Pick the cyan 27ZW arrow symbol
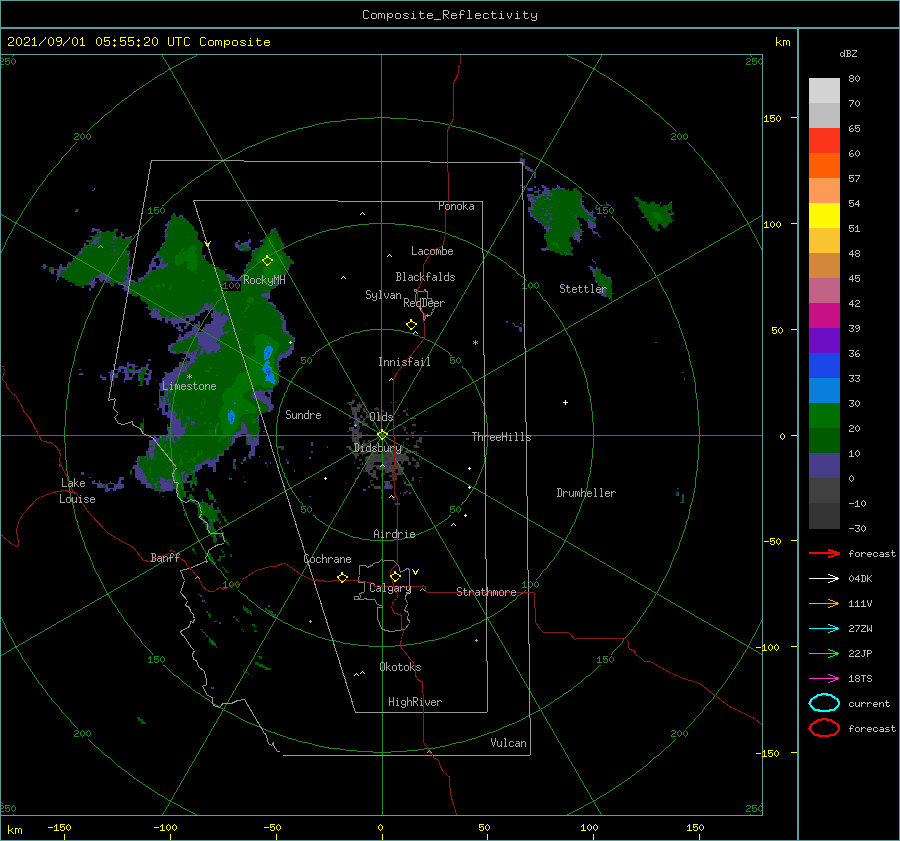The height and width of the screenshot is (841, 900). (x=824, y=629)
